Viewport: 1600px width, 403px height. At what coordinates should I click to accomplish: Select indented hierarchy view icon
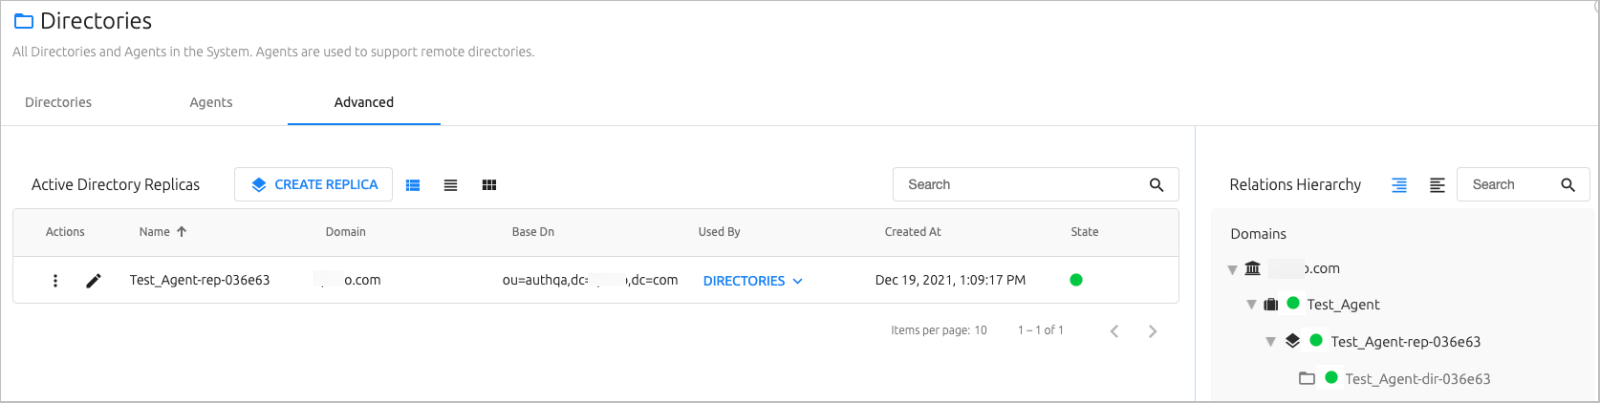click(1399, 185)
